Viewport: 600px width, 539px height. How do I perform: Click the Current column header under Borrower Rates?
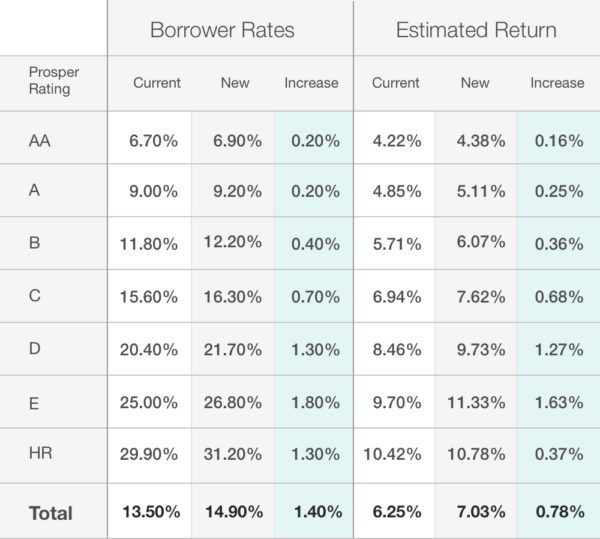[157, 83]
